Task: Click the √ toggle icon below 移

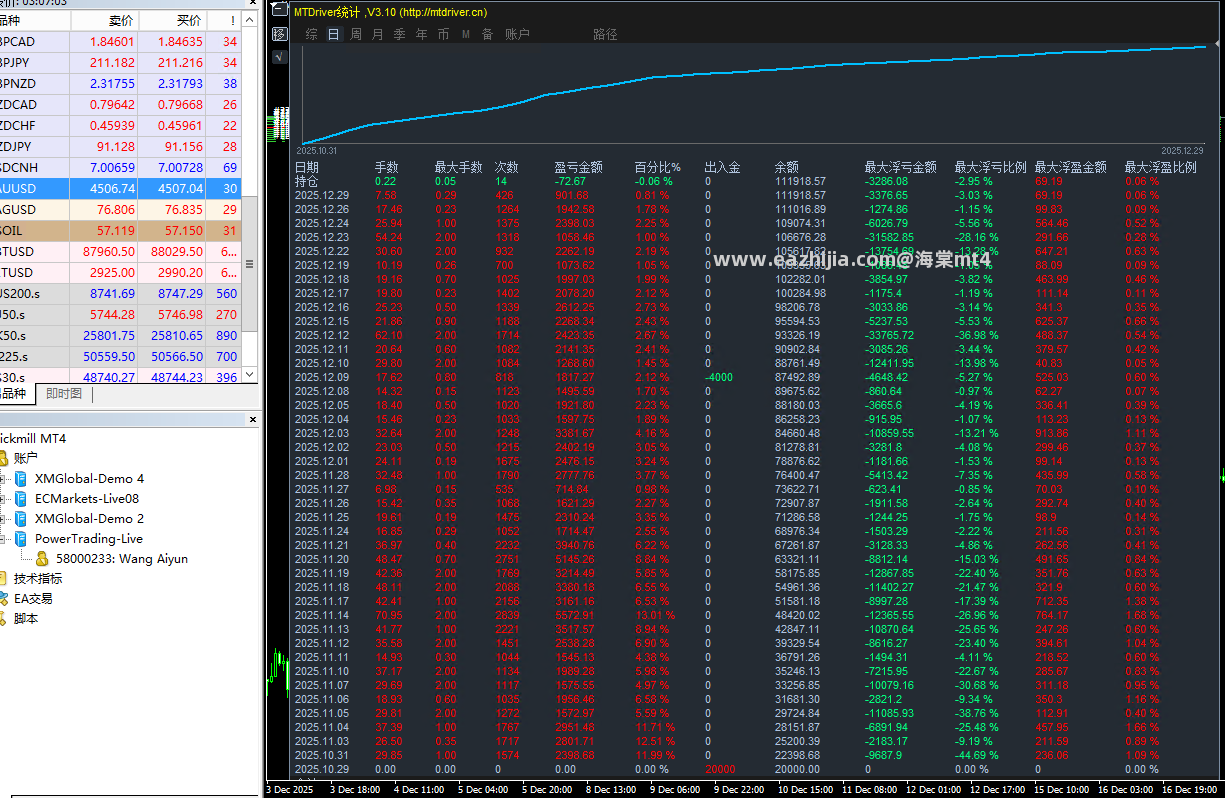Action: [x=279, y=56]
